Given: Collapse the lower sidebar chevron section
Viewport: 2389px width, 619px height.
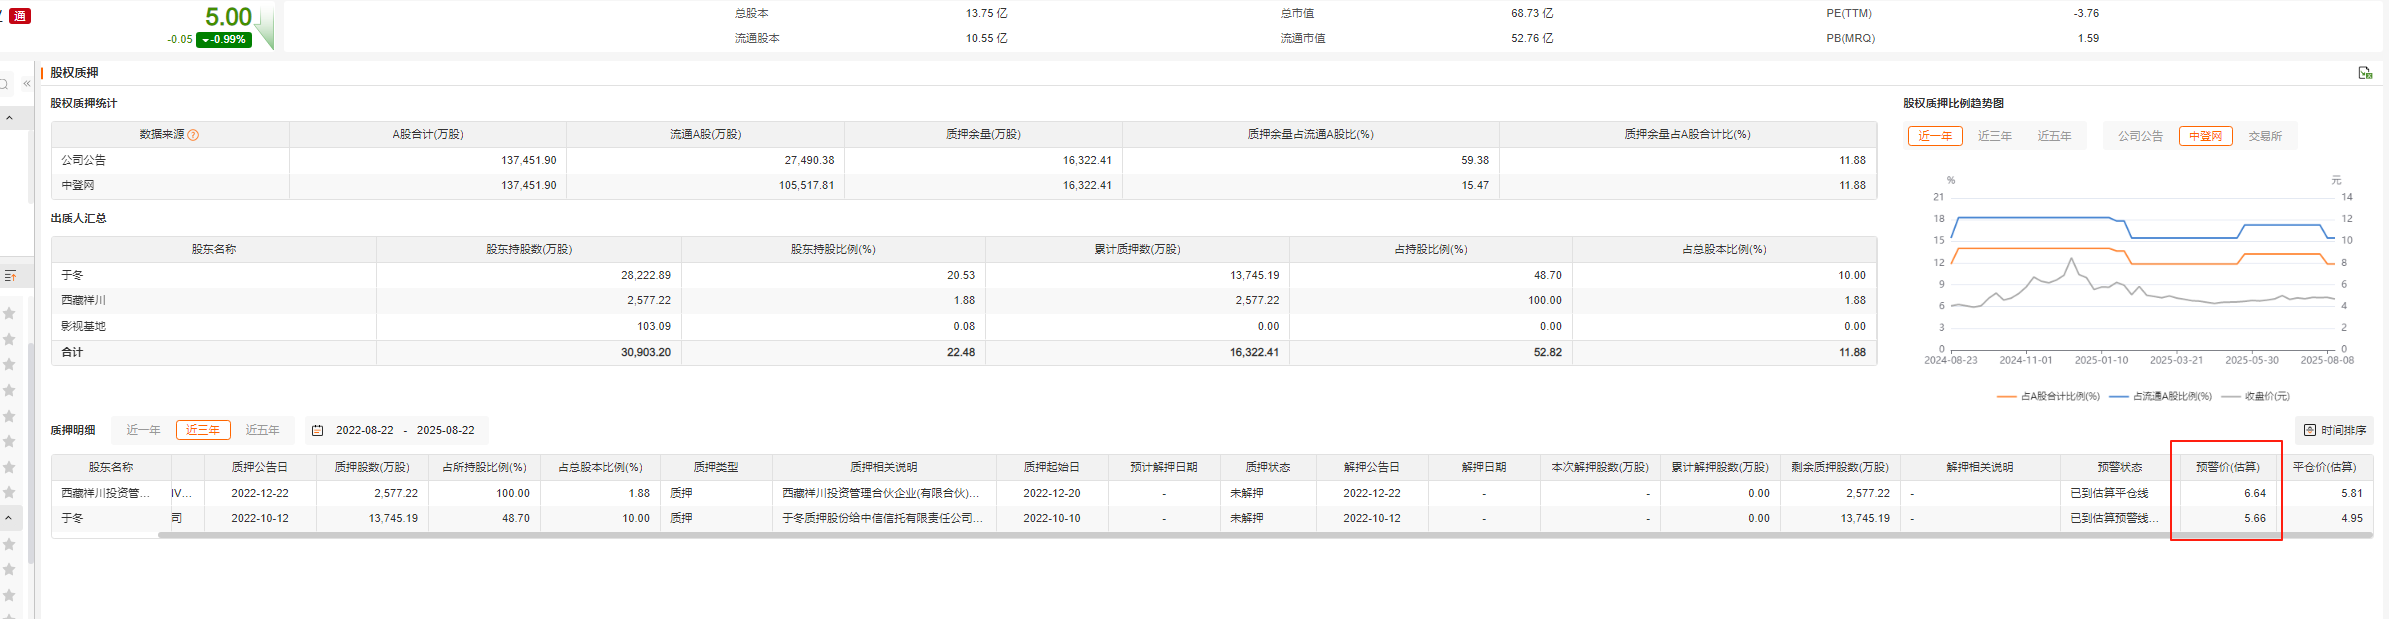Looking at the screenshot, I should (x=9, y=518).
